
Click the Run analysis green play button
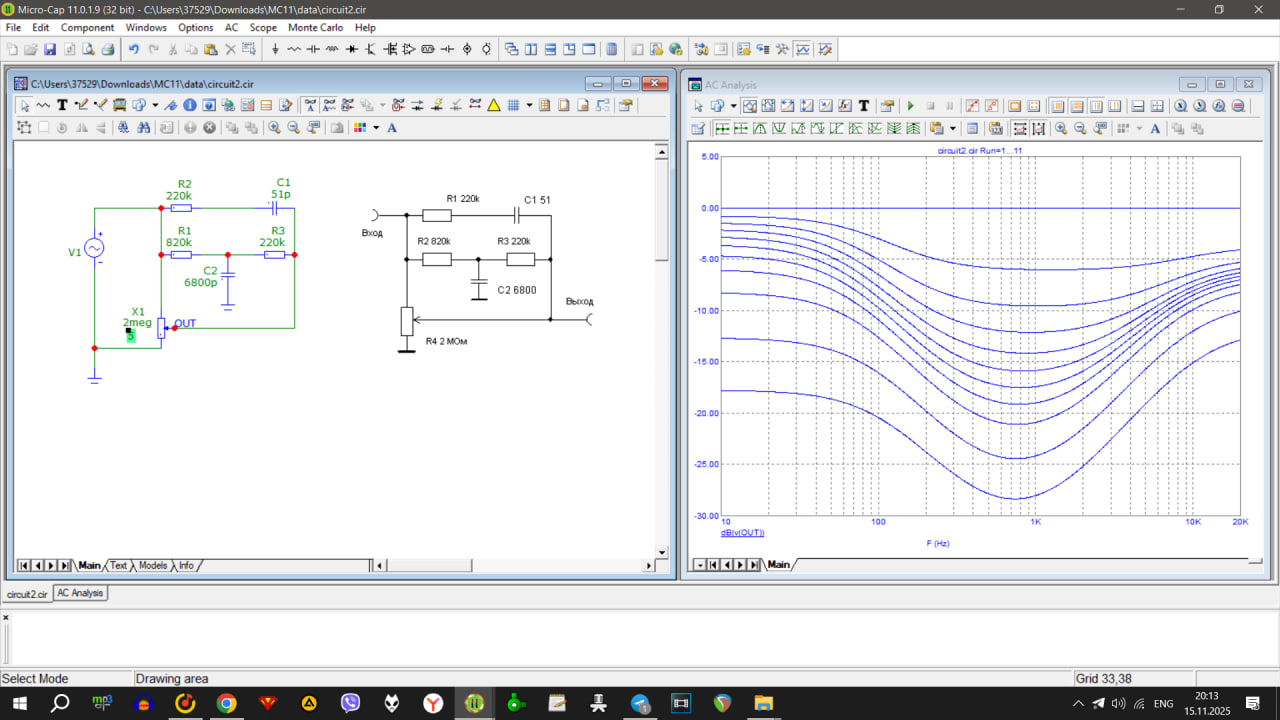pyautogui.click(x=910, y=106)
